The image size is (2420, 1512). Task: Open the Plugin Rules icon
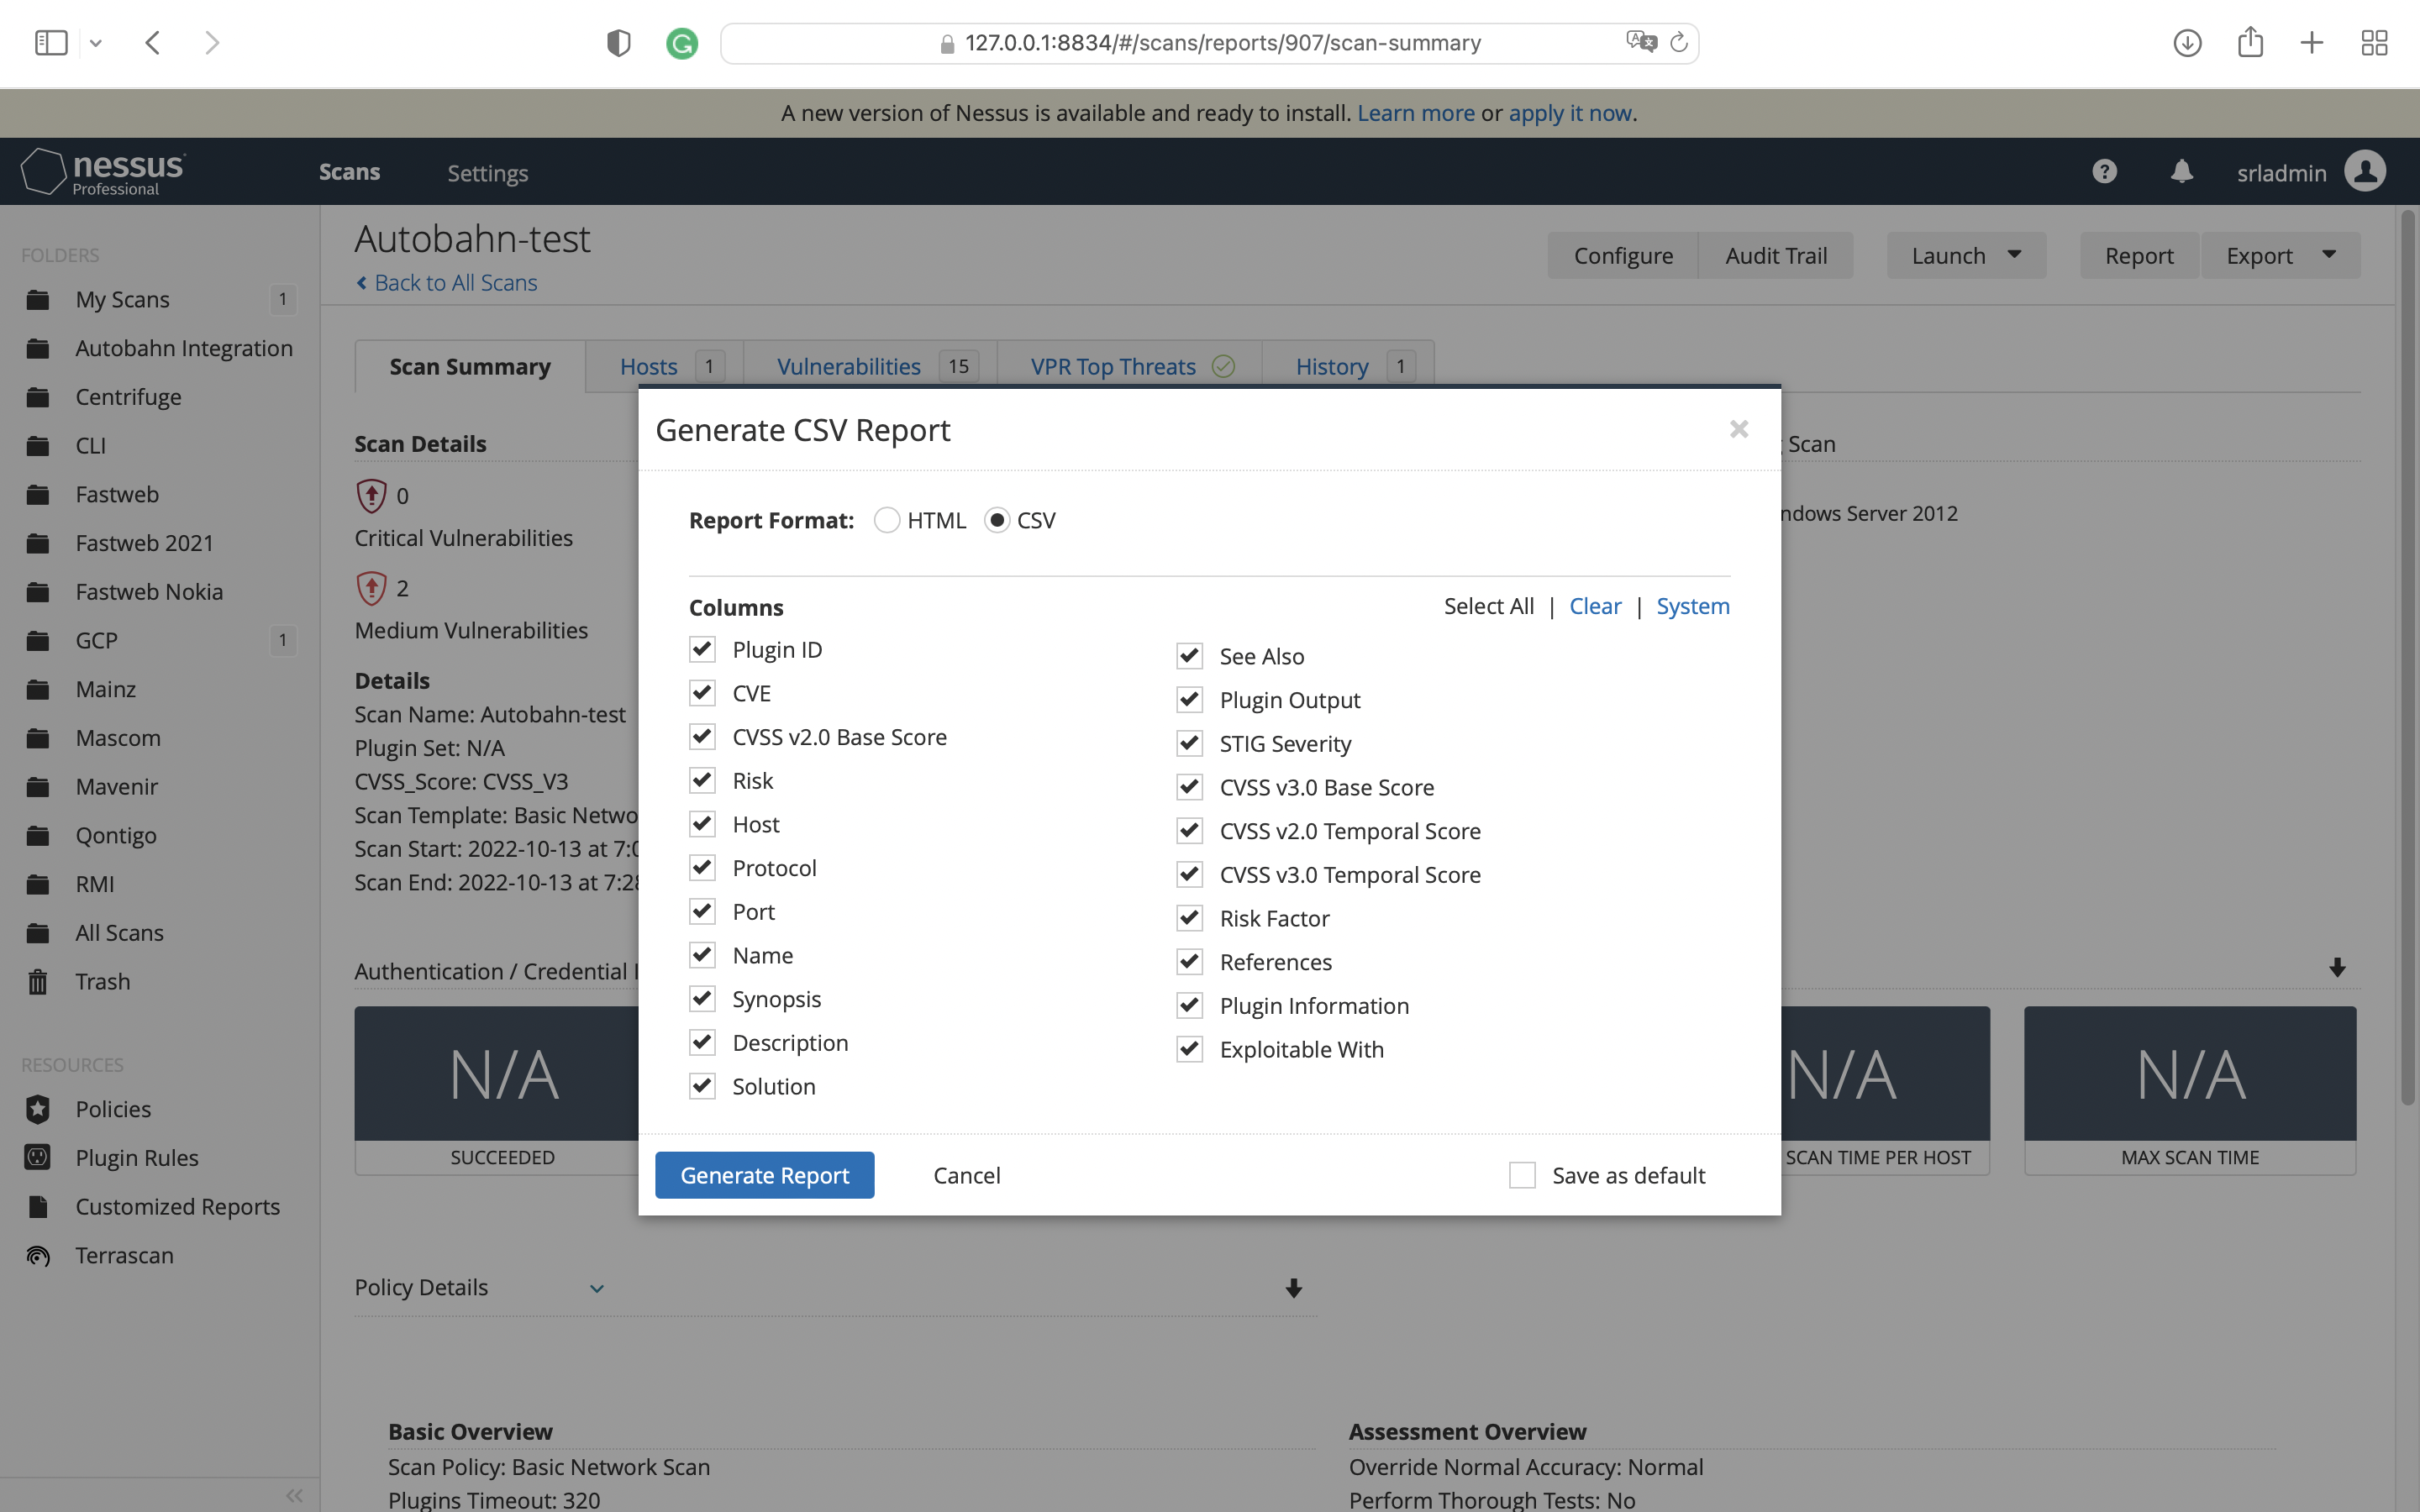point(38,1157)
